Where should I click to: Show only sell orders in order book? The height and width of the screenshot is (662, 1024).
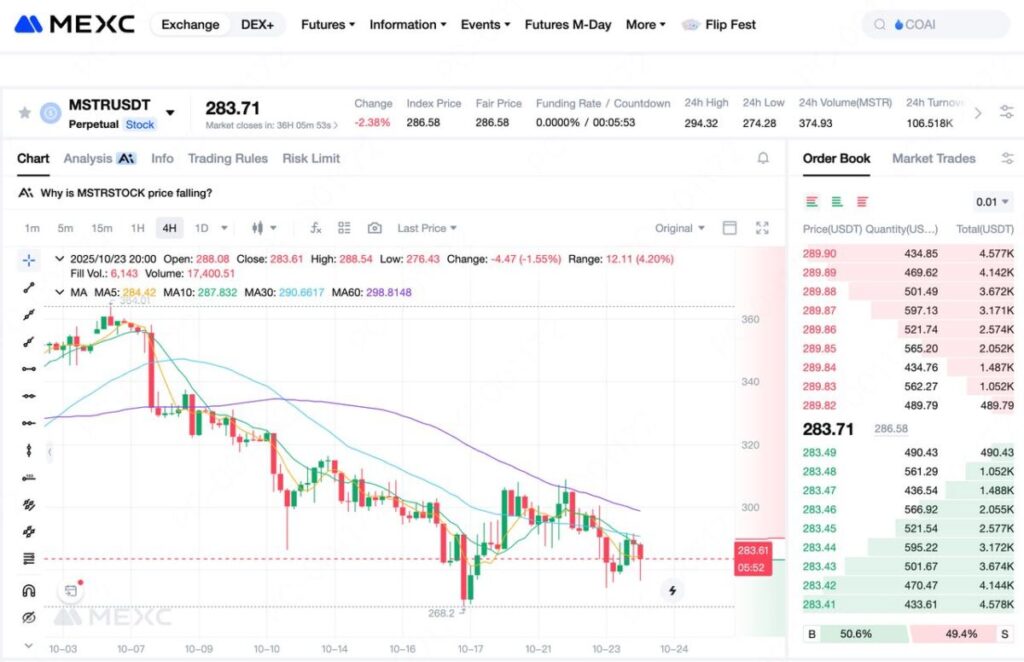pos(862,202)
